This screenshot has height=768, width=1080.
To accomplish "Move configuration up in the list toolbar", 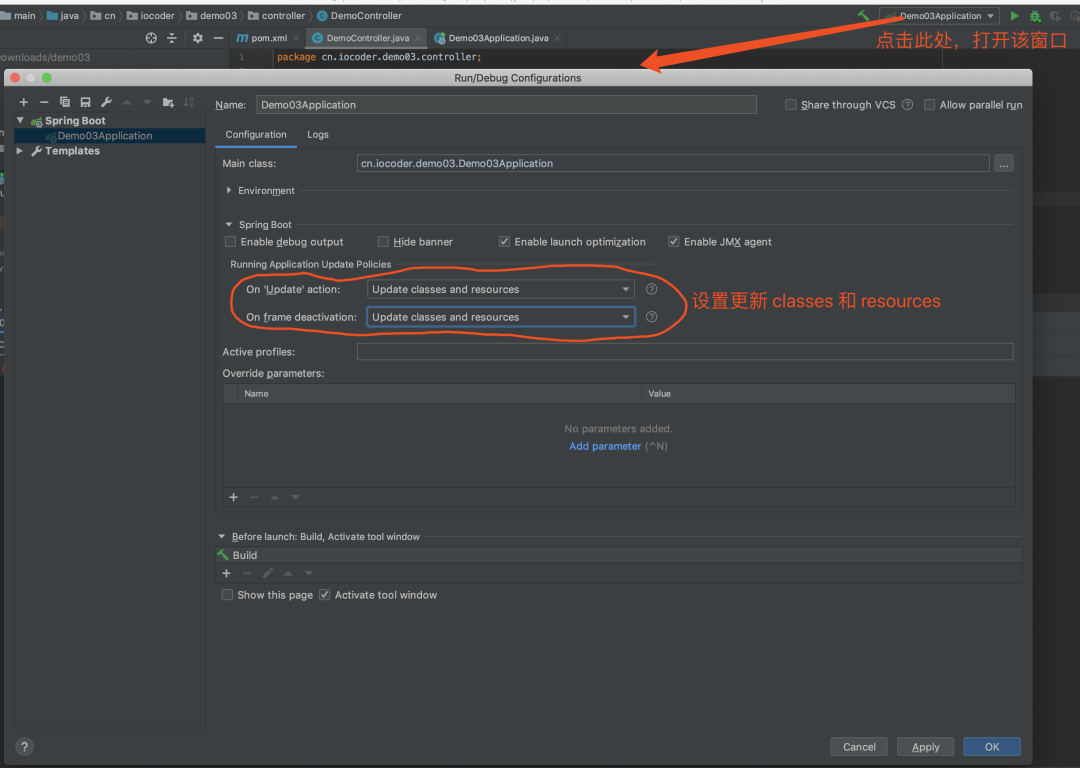I will (127, 102).
